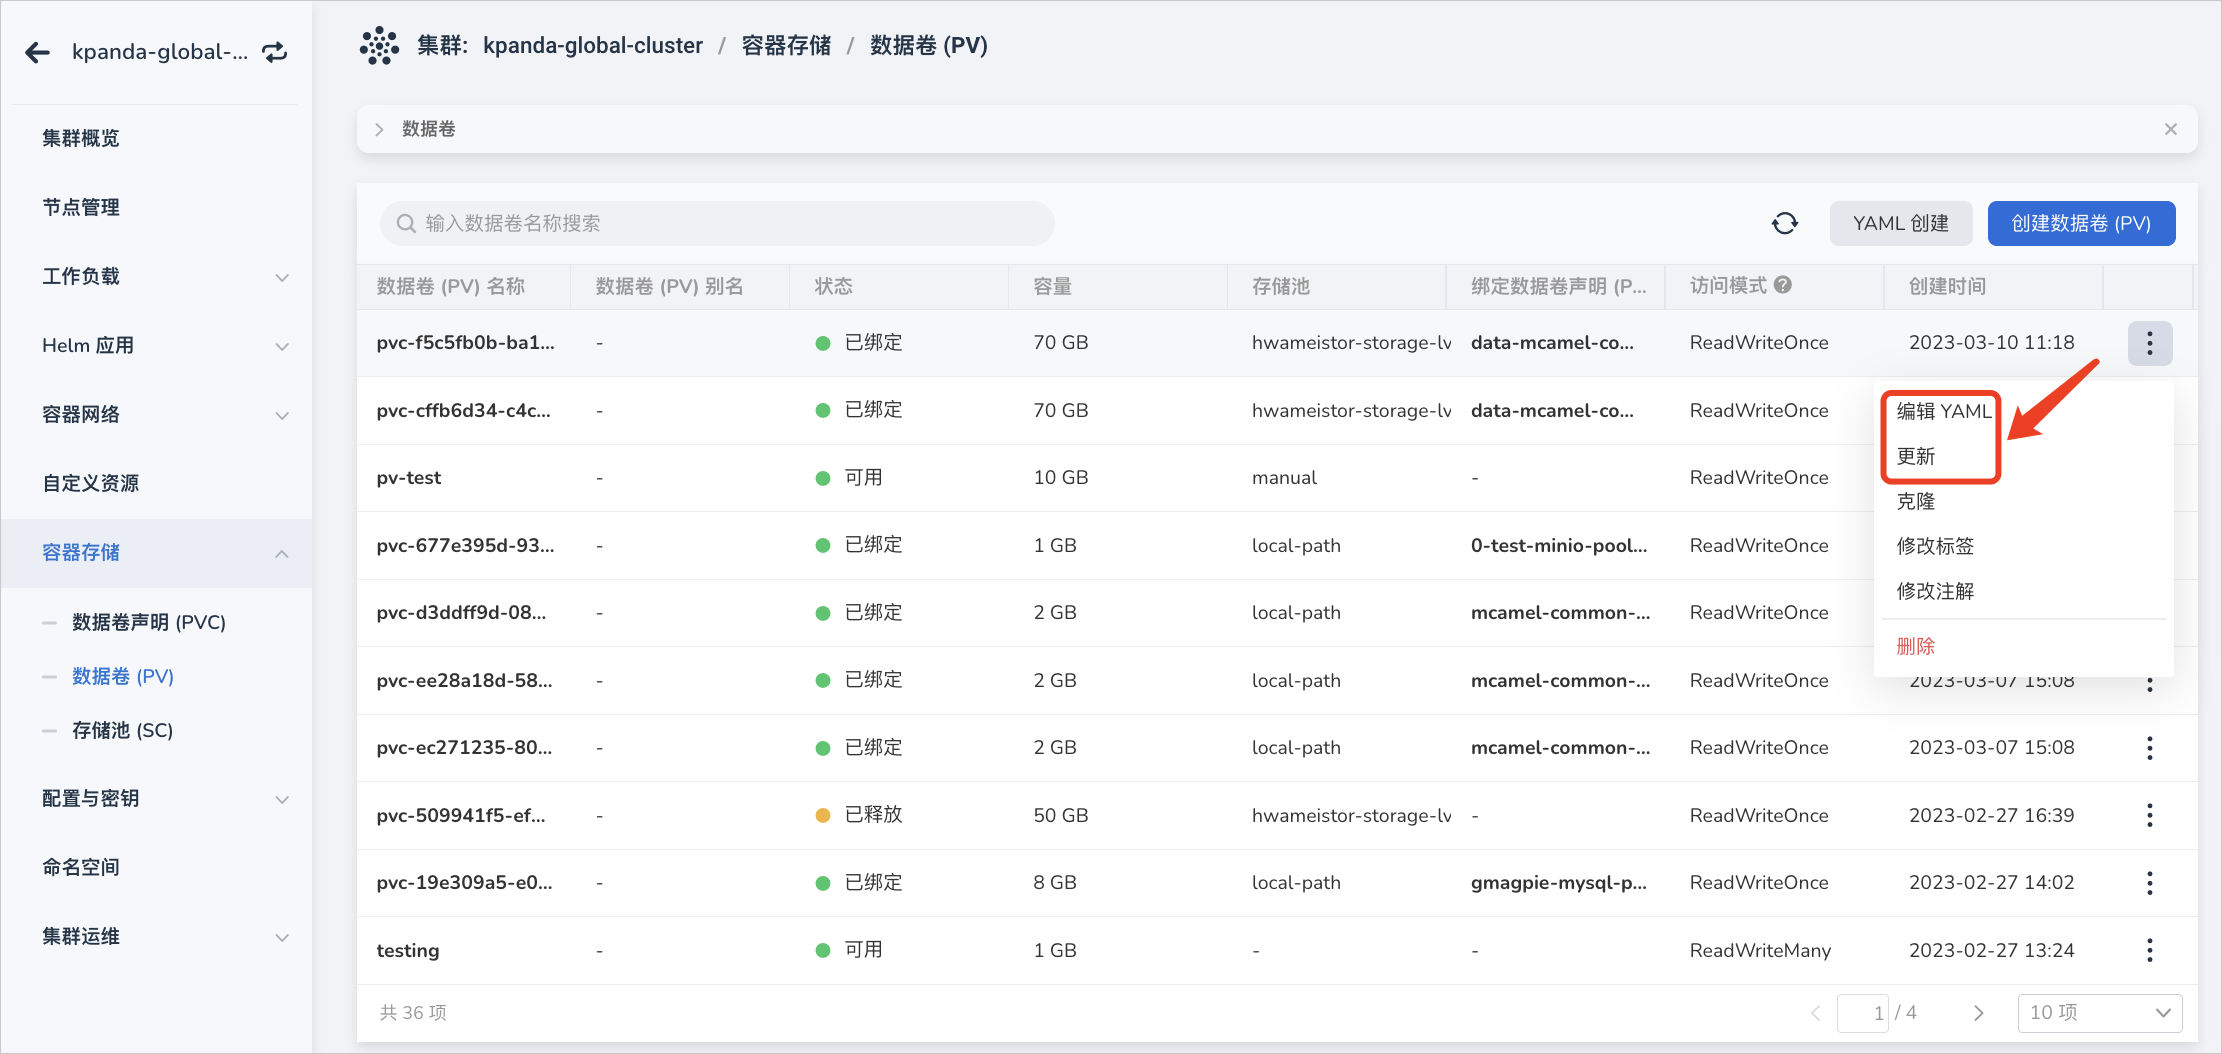
Task: Open 集群概览 in sidebar
Action: pos(81,138)
